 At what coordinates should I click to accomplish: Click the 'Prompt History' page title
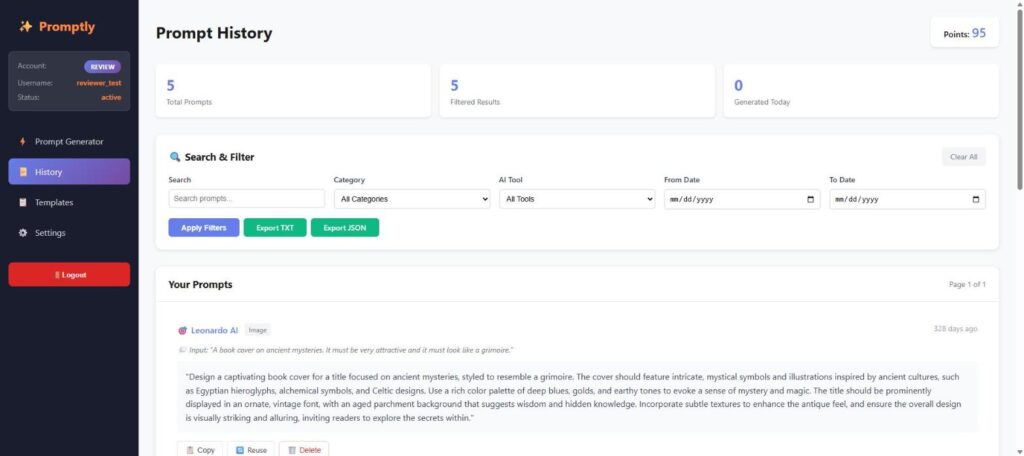click(214, 33)
